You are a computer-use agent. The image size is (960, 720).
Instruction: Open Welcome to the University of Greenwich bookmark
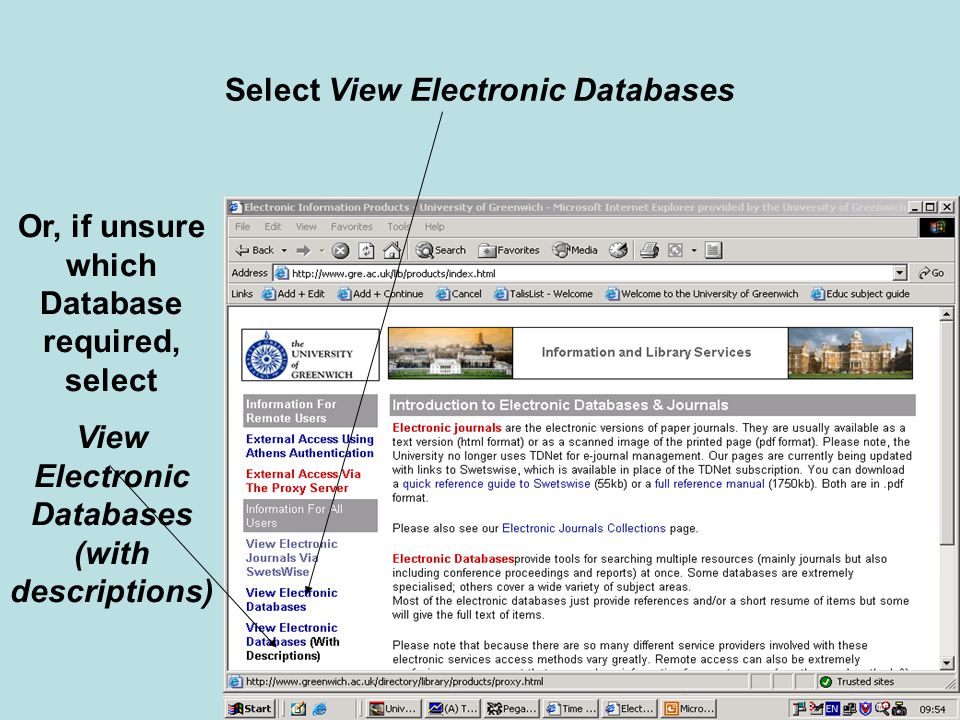tap(702, 294)
